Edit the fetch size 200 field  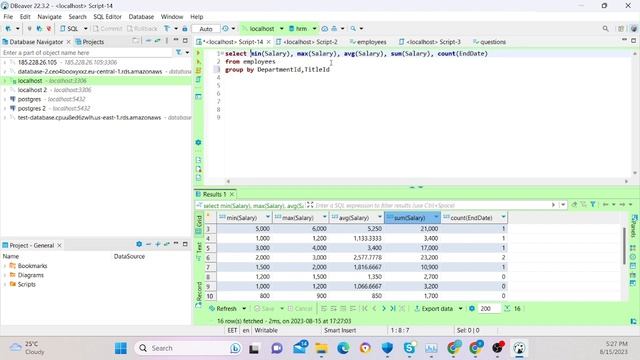click(489, 309)
